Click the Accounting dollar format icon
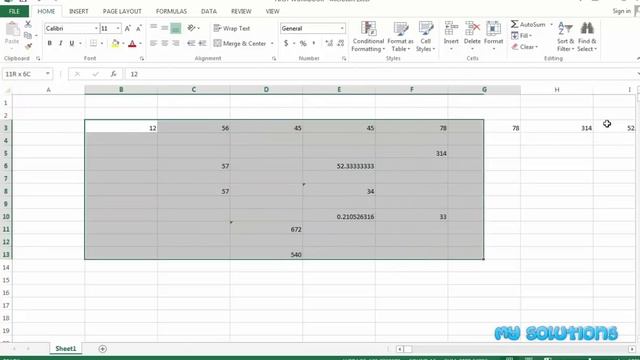The height and width of the screenshot is (360, 640). [x=286, y=43]
